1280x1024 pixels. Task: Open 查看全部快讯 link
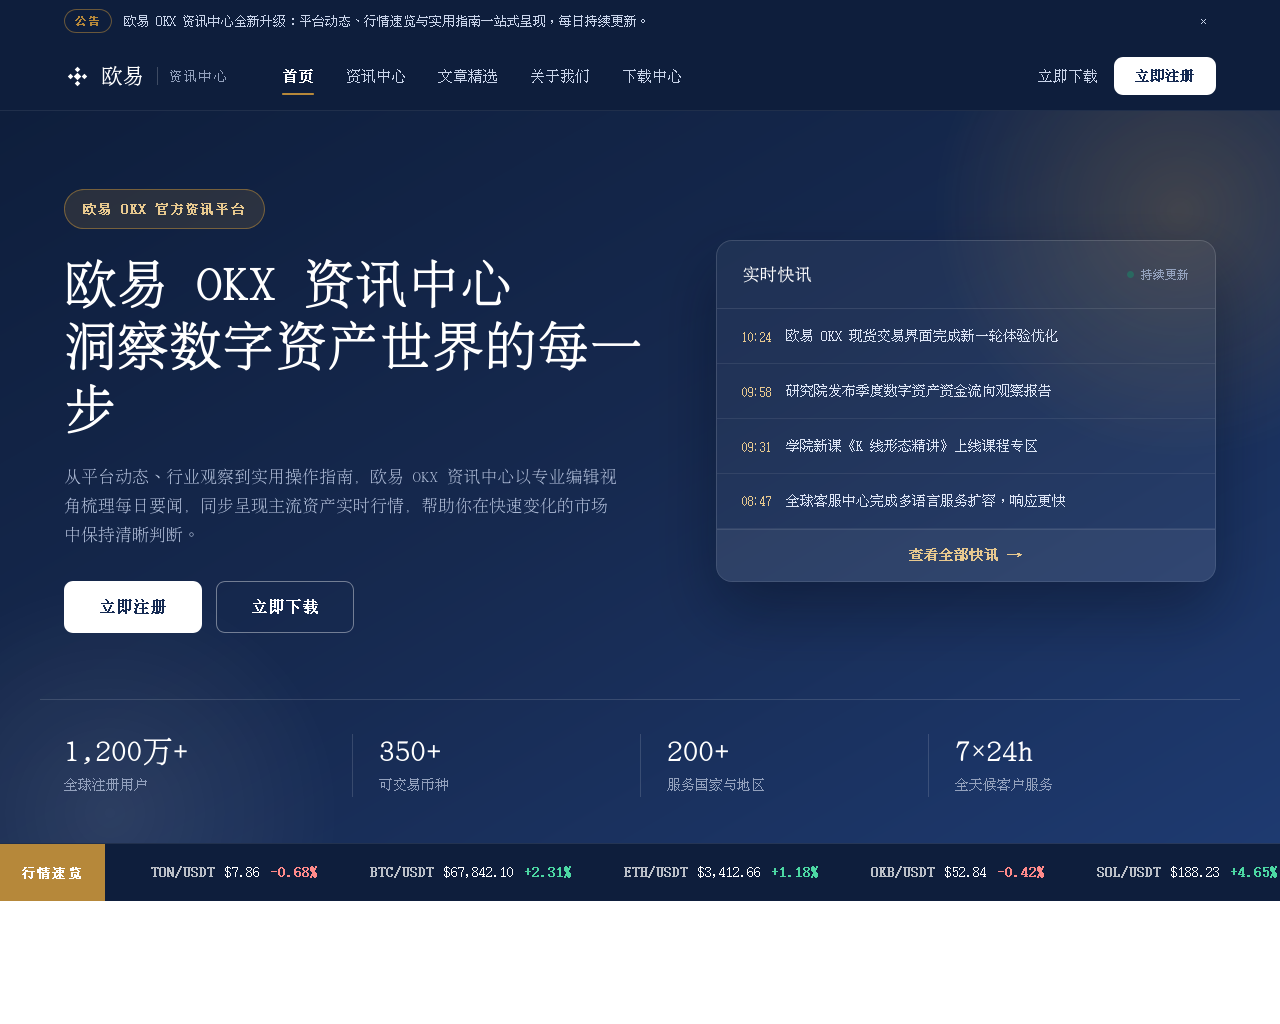(966, 555)
